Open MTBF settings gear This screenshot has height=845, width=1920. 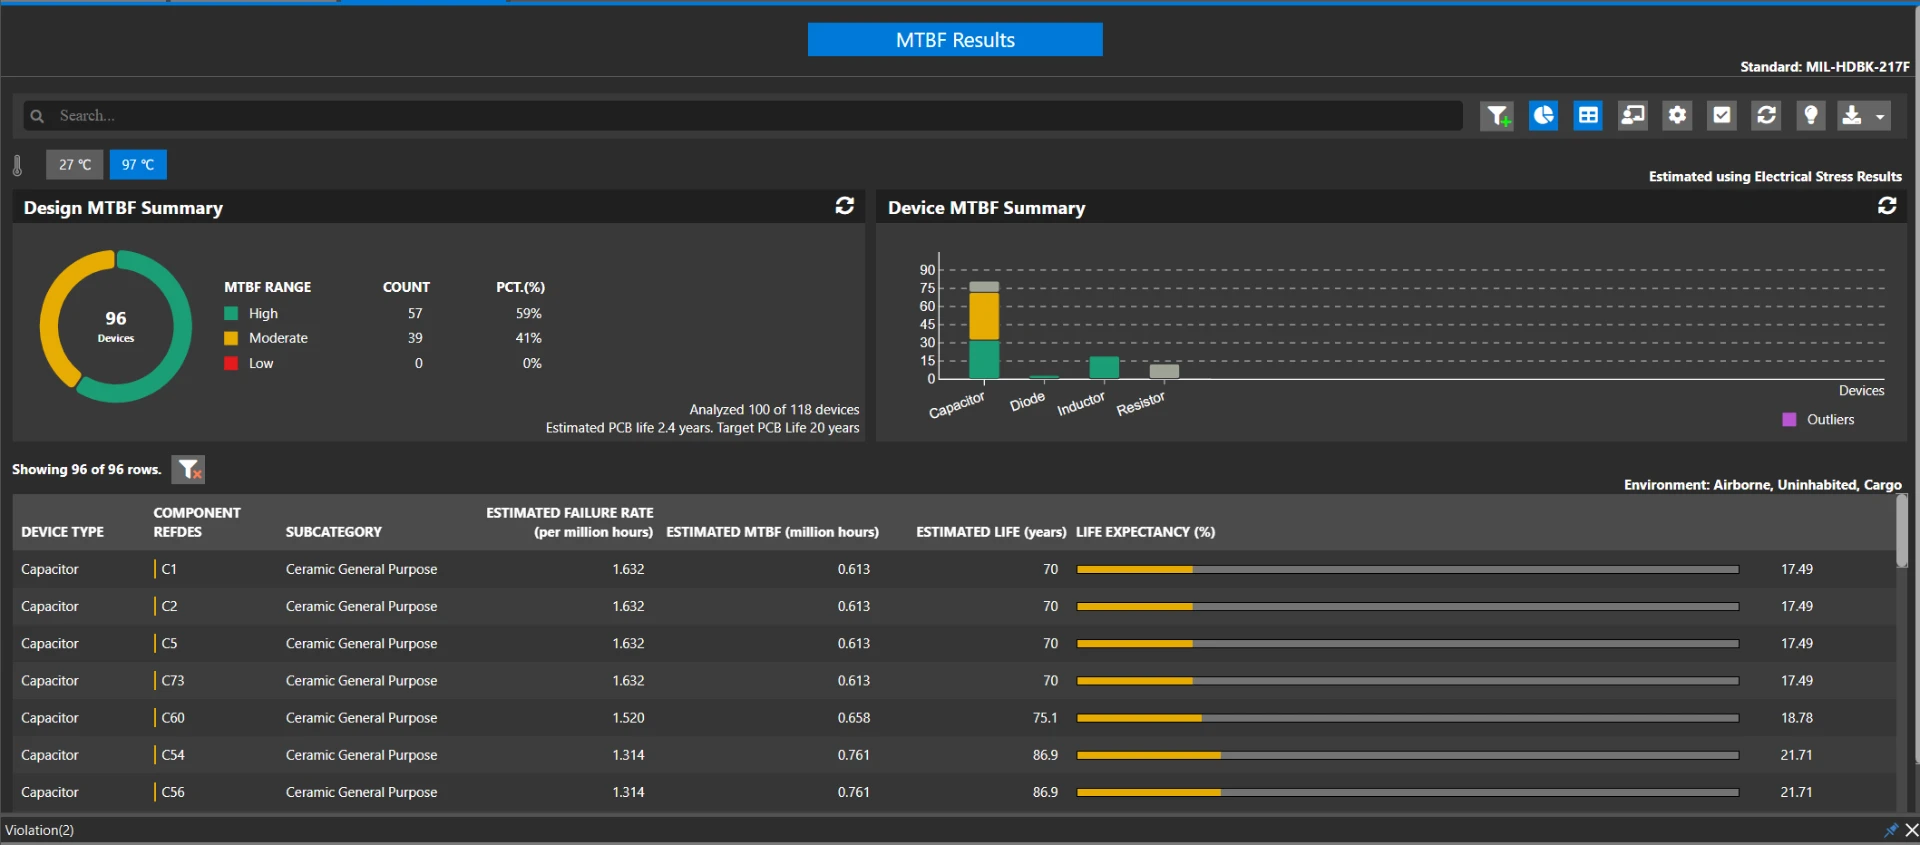coord(1677,116)
